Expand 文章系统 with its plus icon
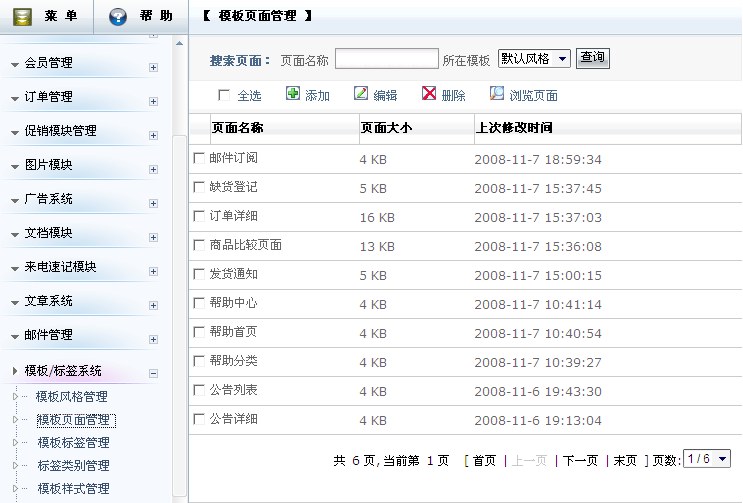The width and height of the screenshot is (743, 503). pyautogui.click(x=153, y=305)
